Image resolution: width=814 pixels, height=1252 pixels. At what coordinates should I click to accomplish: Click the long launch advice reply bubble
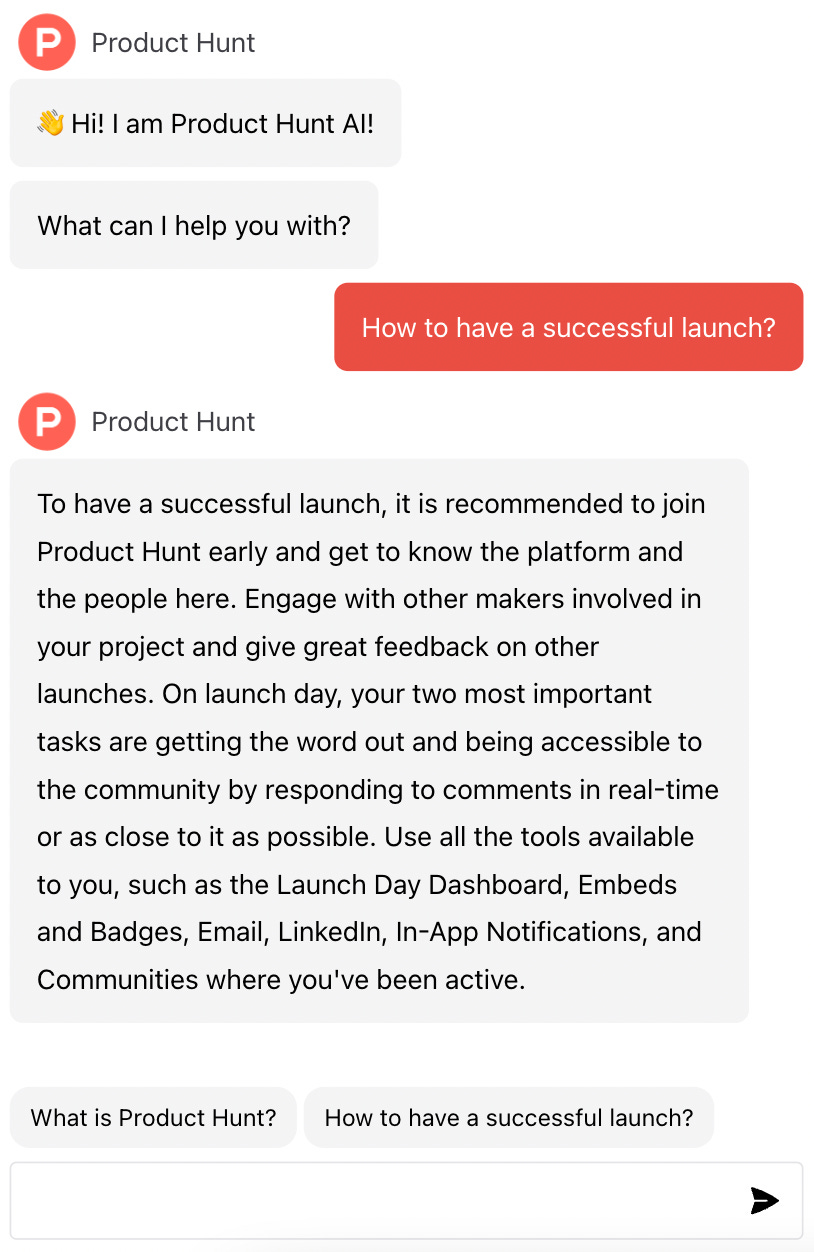point(378,740)
